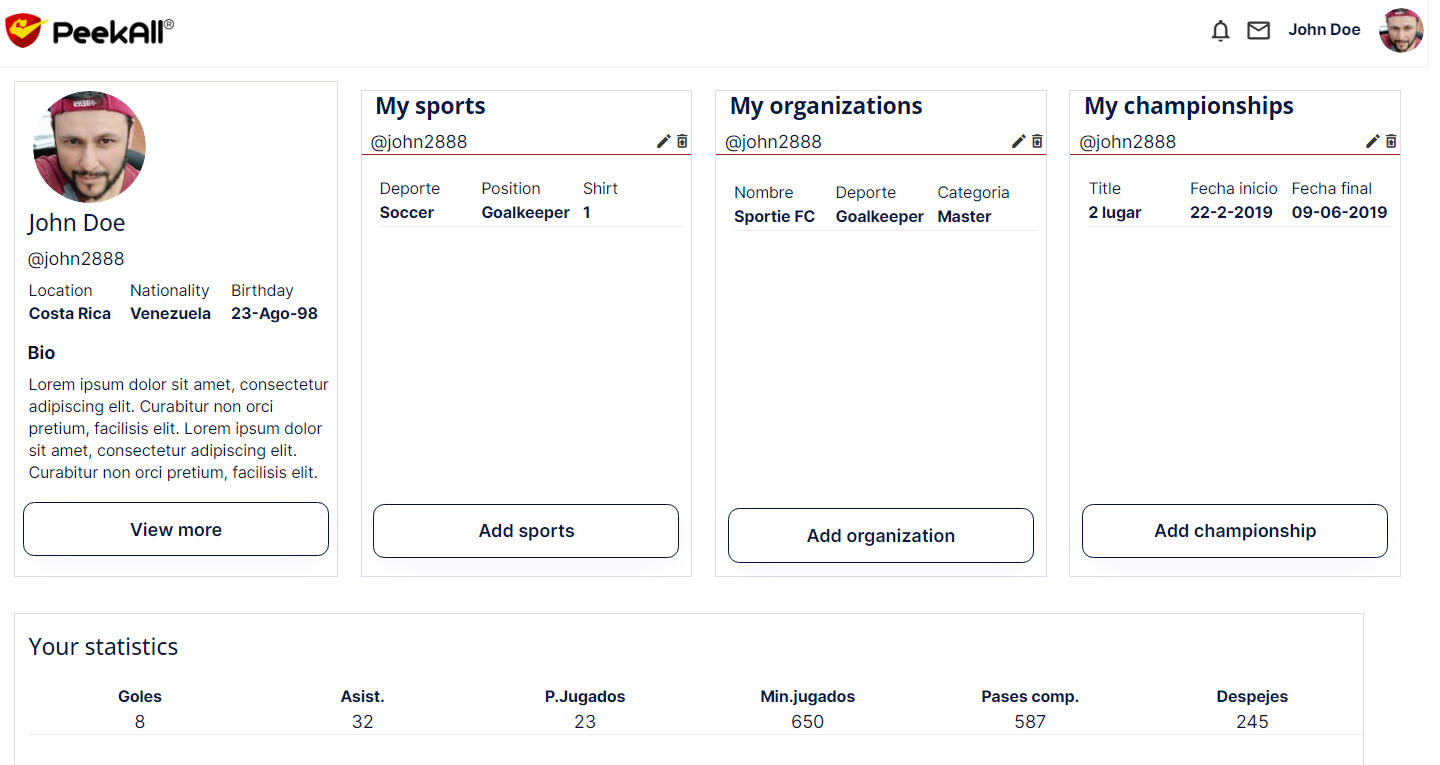Image resolution: width=1440 pixels, height=765 pixels.
Task: Edit My championships with pencil icon
Action: (x=1372, y=142)
